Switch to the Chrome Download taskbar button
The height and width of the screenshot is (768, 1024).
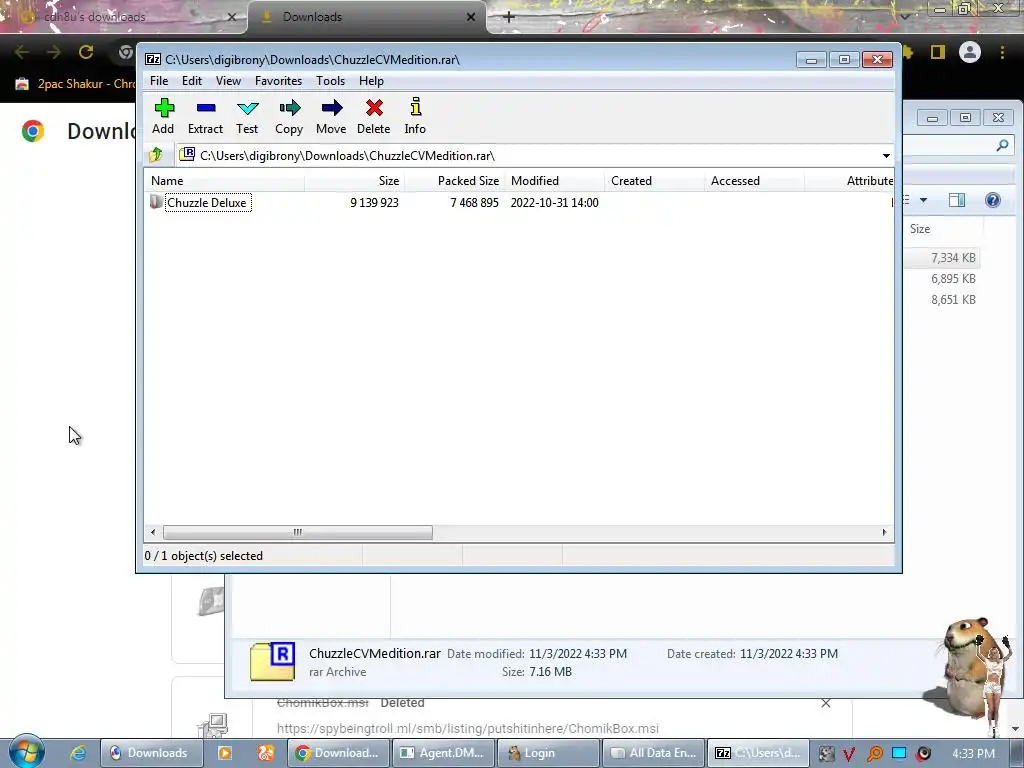[339, 753]
